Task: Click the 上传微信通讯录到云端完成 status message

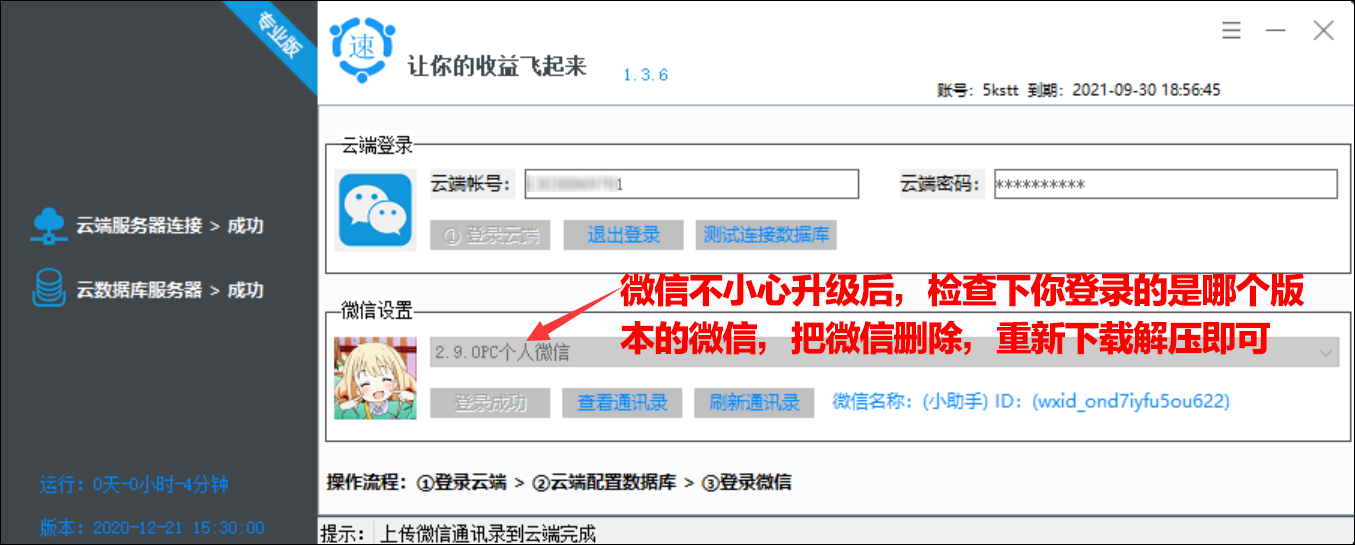Action: (x=488, y=534)
